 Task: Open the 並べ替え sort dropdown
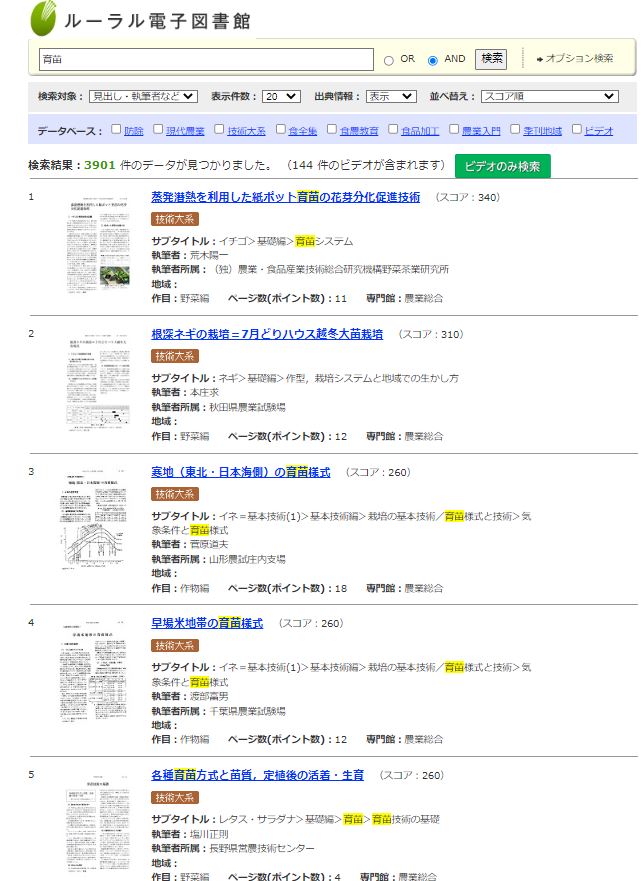point(549,96)
